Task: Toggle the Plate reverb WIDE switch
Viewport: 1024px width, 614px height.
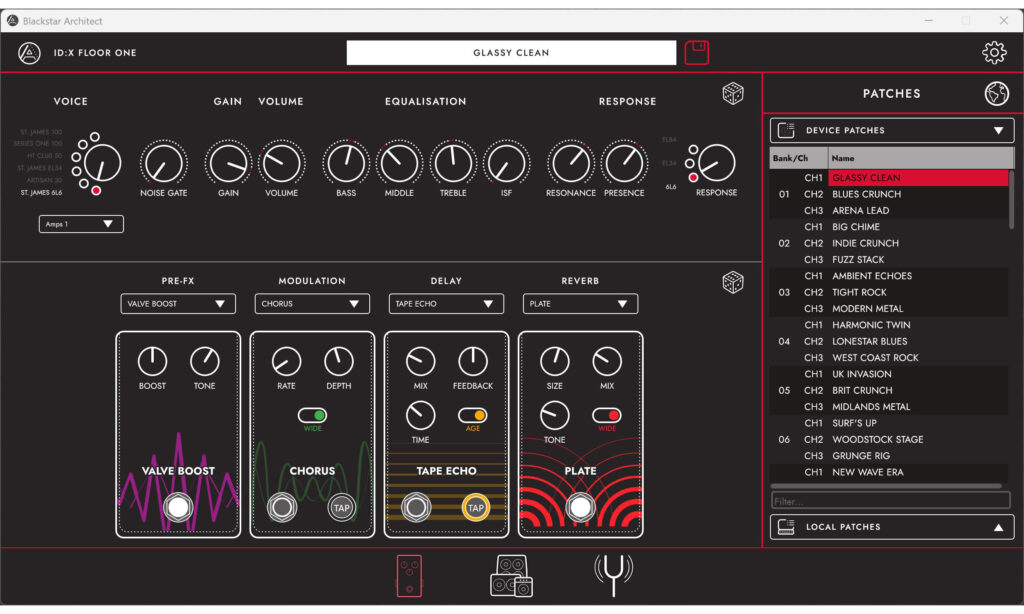Action: pos(606,415)
